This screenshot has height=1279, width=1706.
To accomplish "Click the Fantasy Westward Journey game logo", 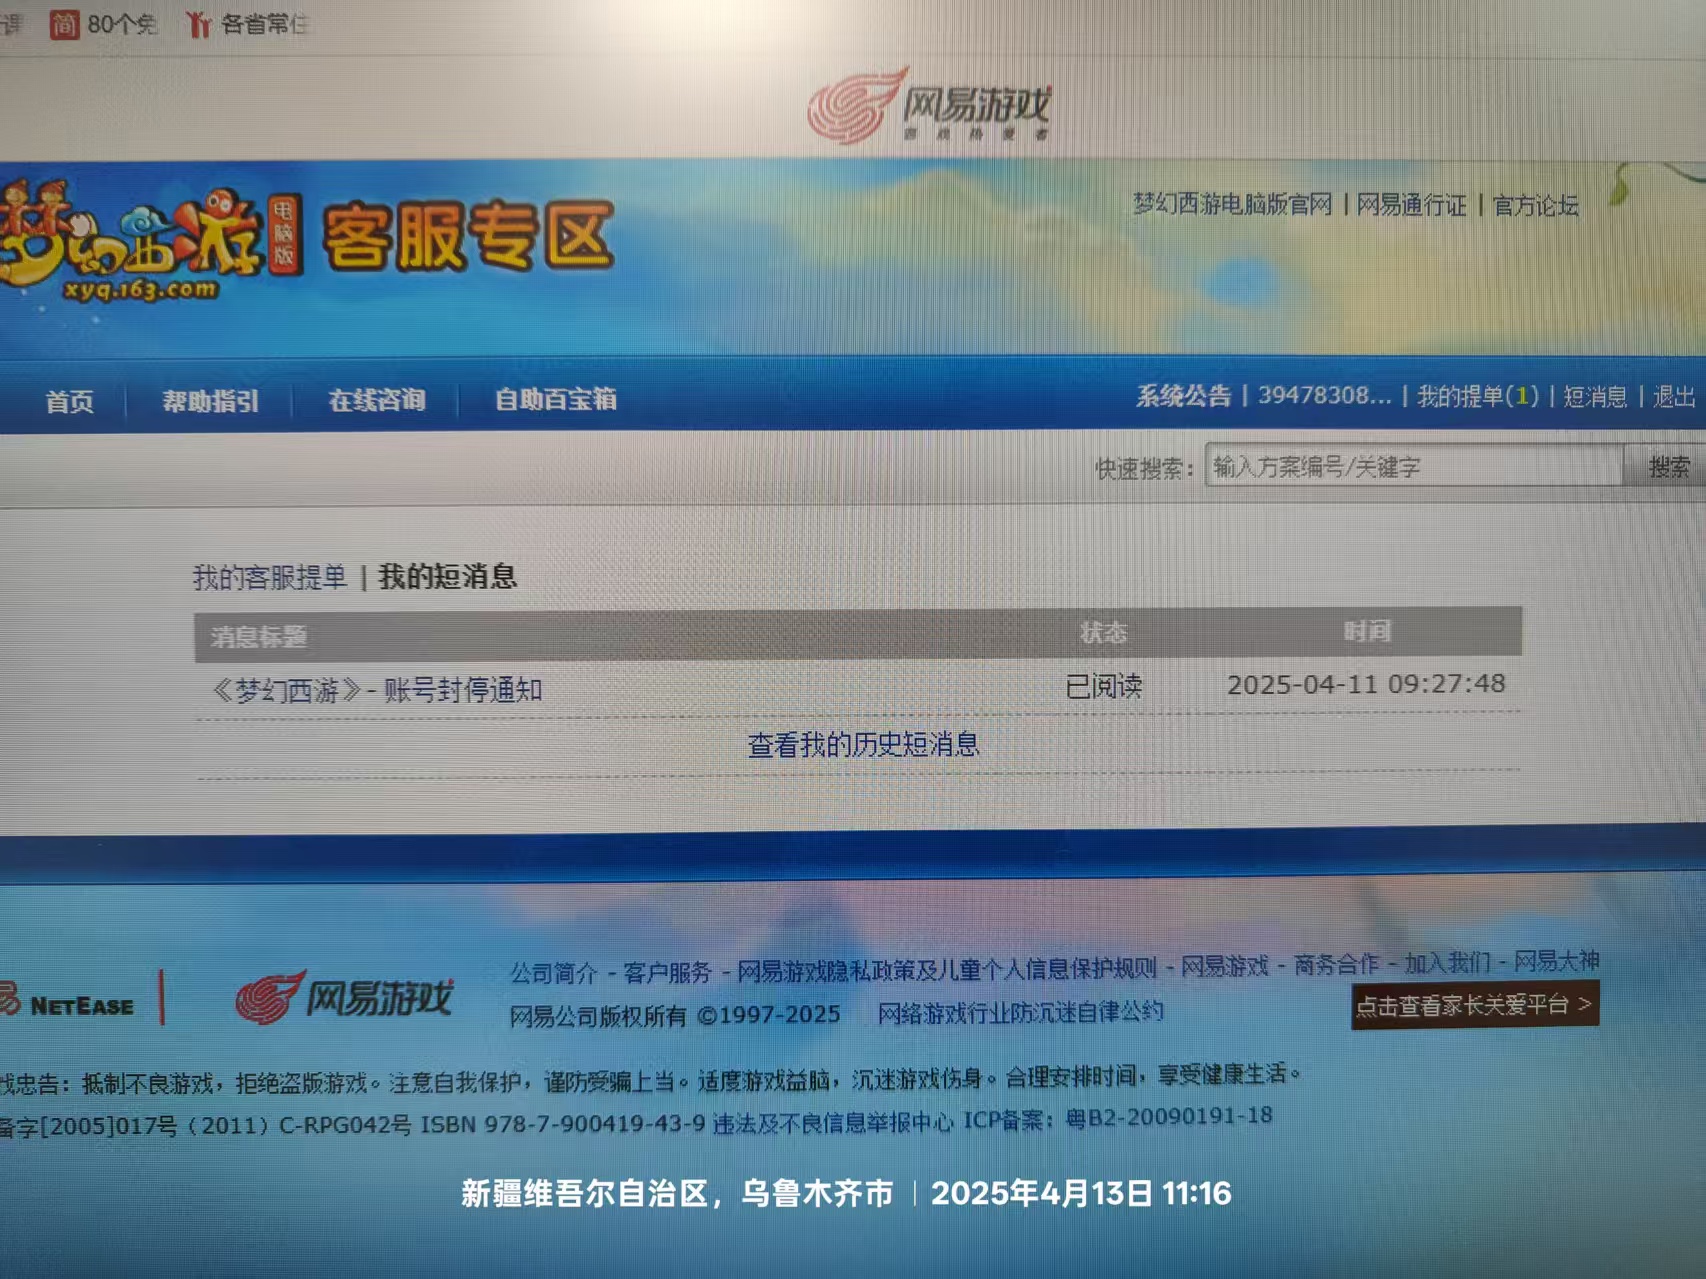I will point(150,240).
